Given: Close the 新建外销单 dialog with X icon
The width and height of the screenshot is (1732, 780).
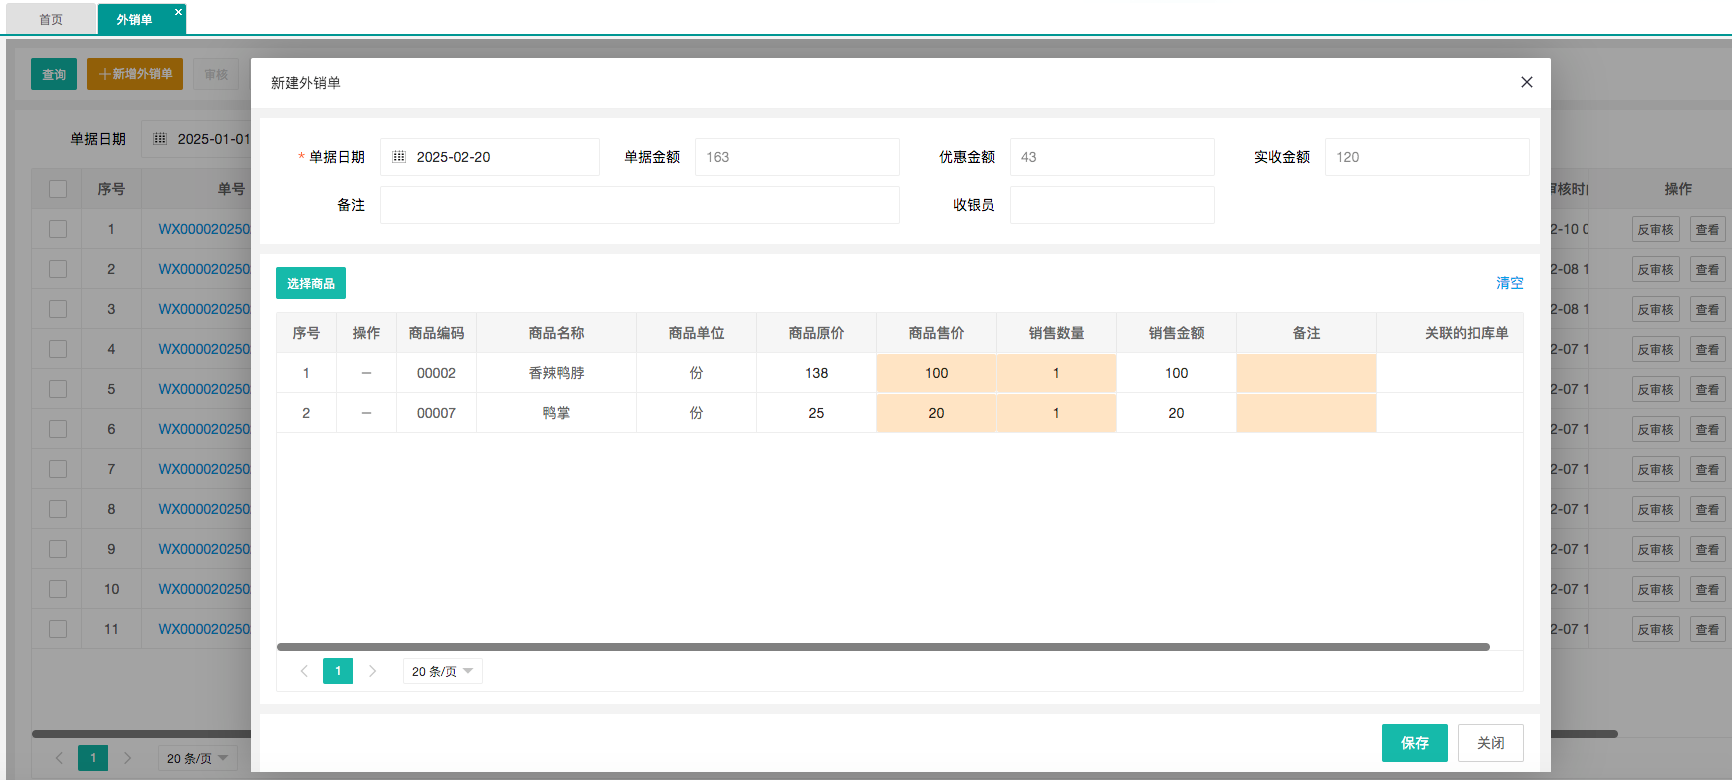Looking at the screenshot, I should tap(1526, 82).
